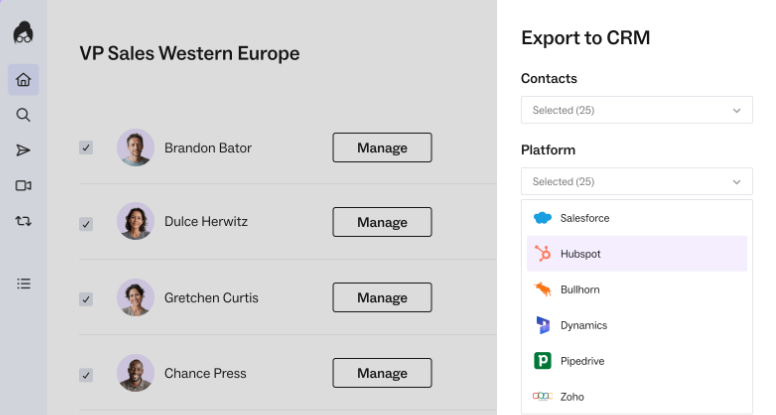Open the list icon in sidebar
This screenshot has width=776, height=415.
[x=23, y=283]
